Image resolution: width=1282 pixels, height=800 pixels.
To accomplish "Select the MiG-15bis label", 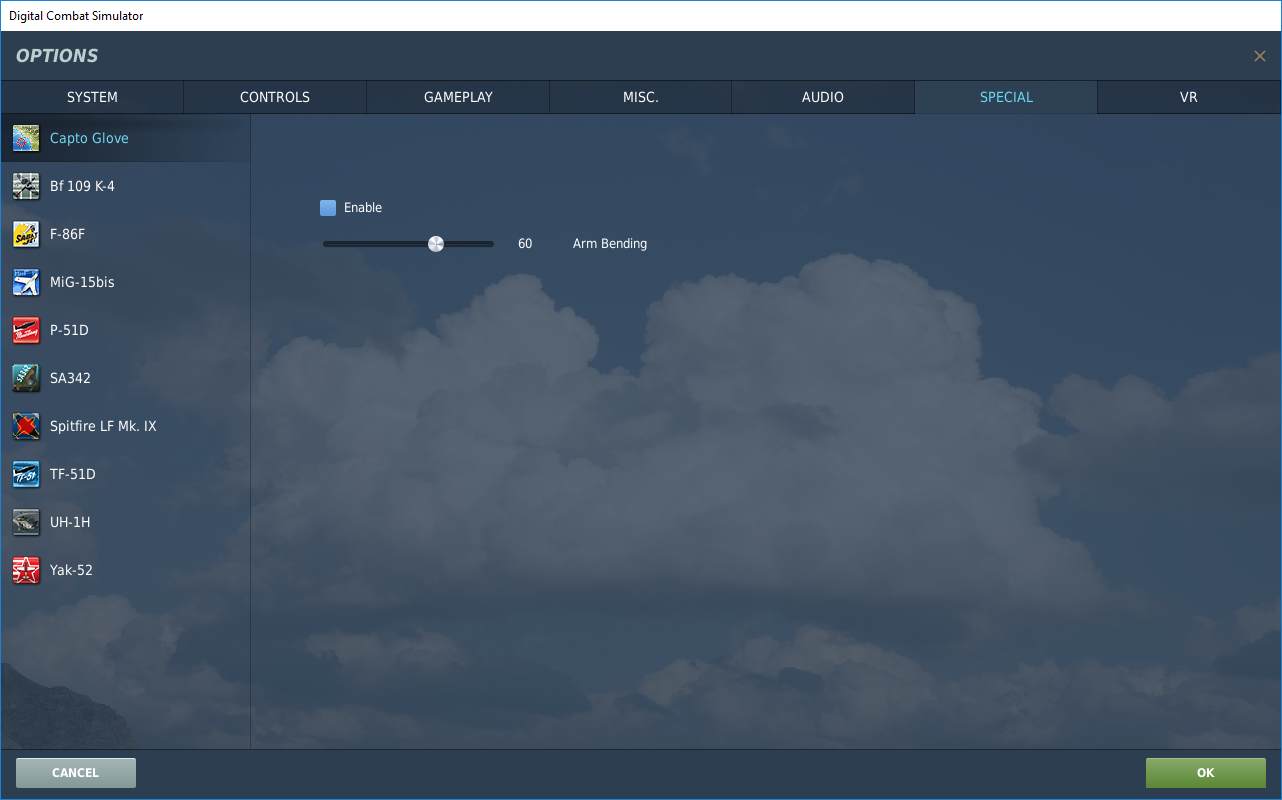I will [x=82, y=282].
